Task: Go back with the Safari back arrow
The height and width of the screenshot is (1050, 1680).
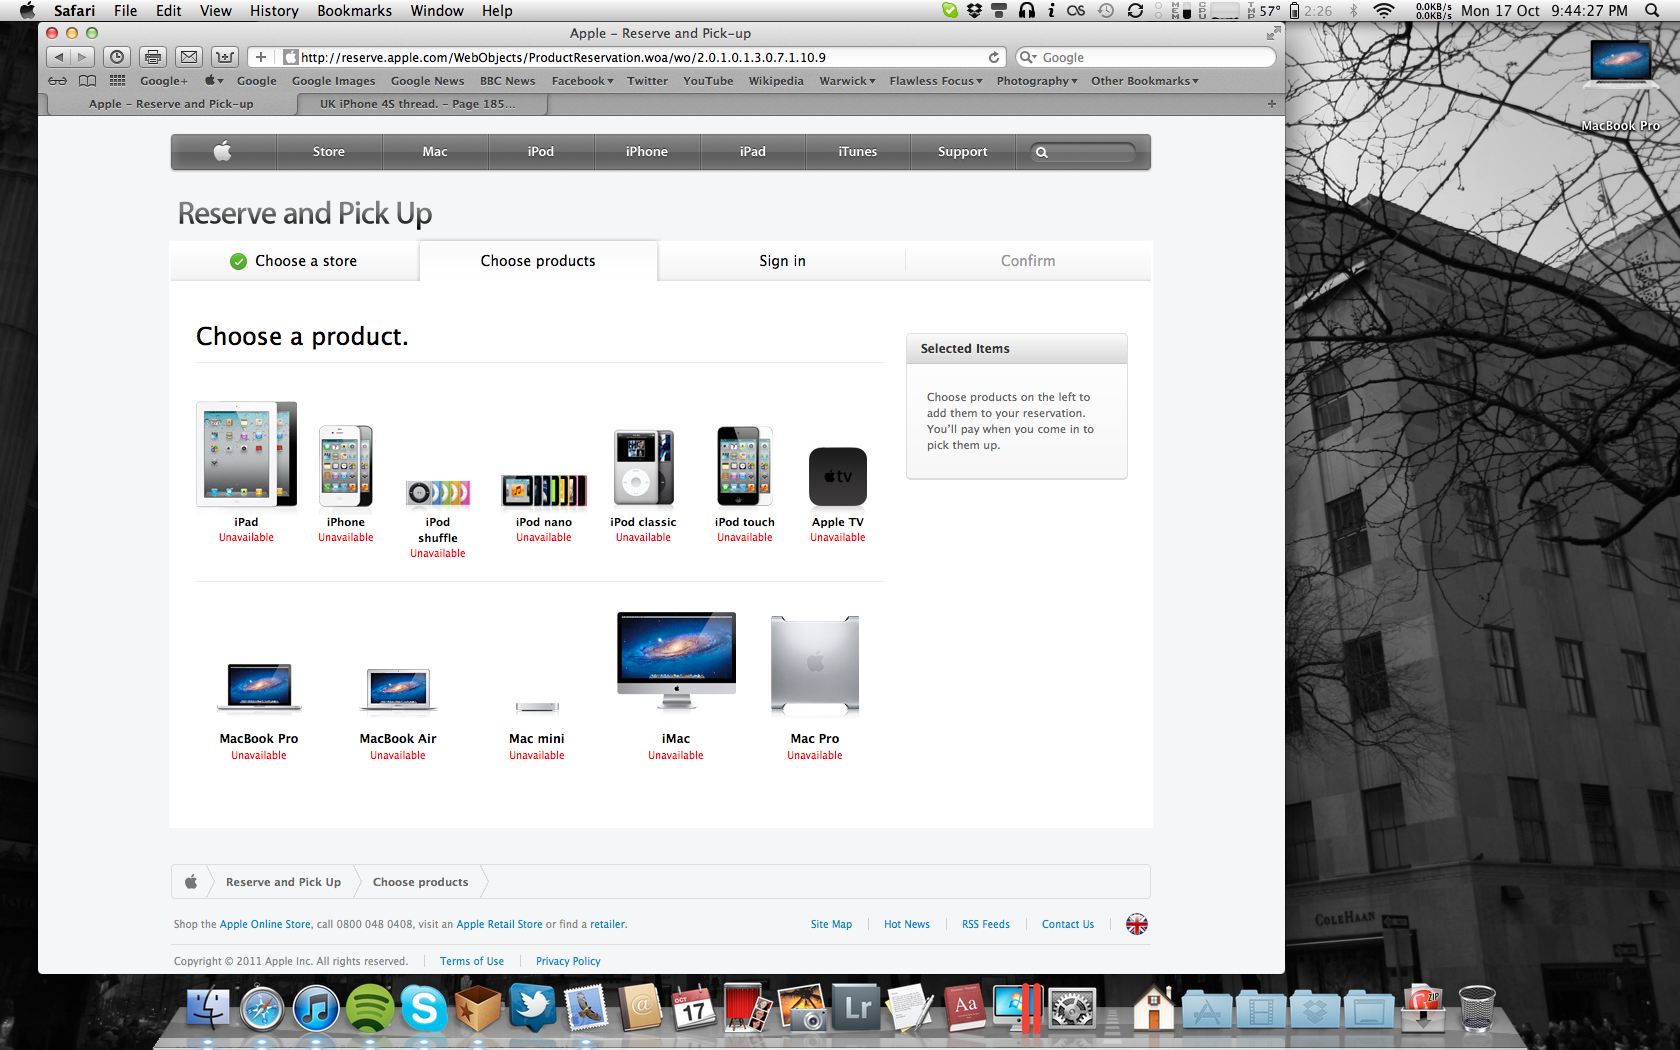Action: [x=58, y=57]
